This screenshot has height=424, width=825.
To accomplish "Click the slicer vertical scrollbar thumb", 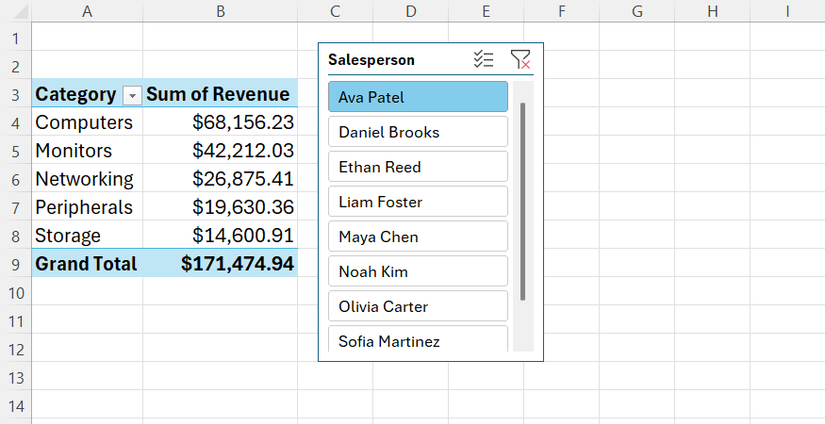I will [x=522, y=201].
